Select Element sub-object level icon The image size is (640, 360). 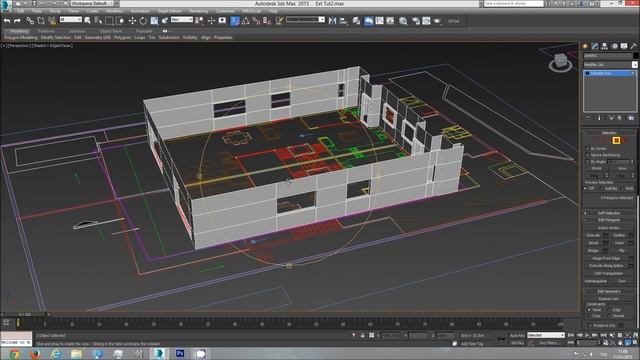[624, 140]
